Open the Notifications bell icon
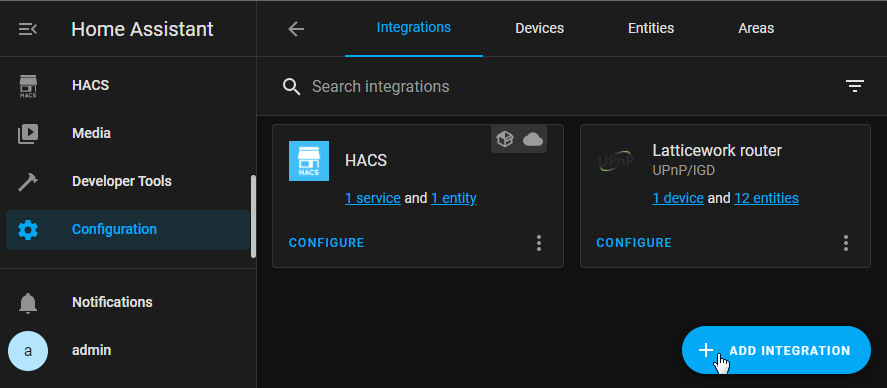The image size is (887, 388). [x=28, y=303]
